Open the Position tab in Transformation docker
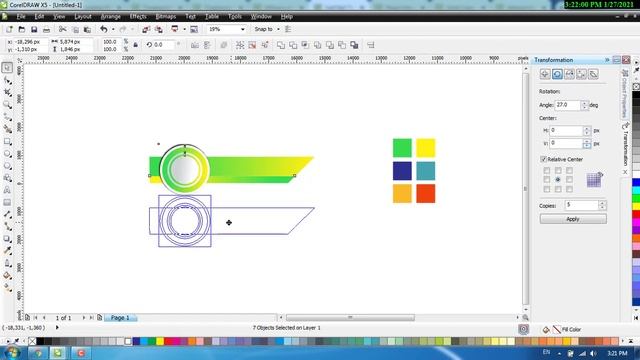Screen dimensions: 640x360 545,74
